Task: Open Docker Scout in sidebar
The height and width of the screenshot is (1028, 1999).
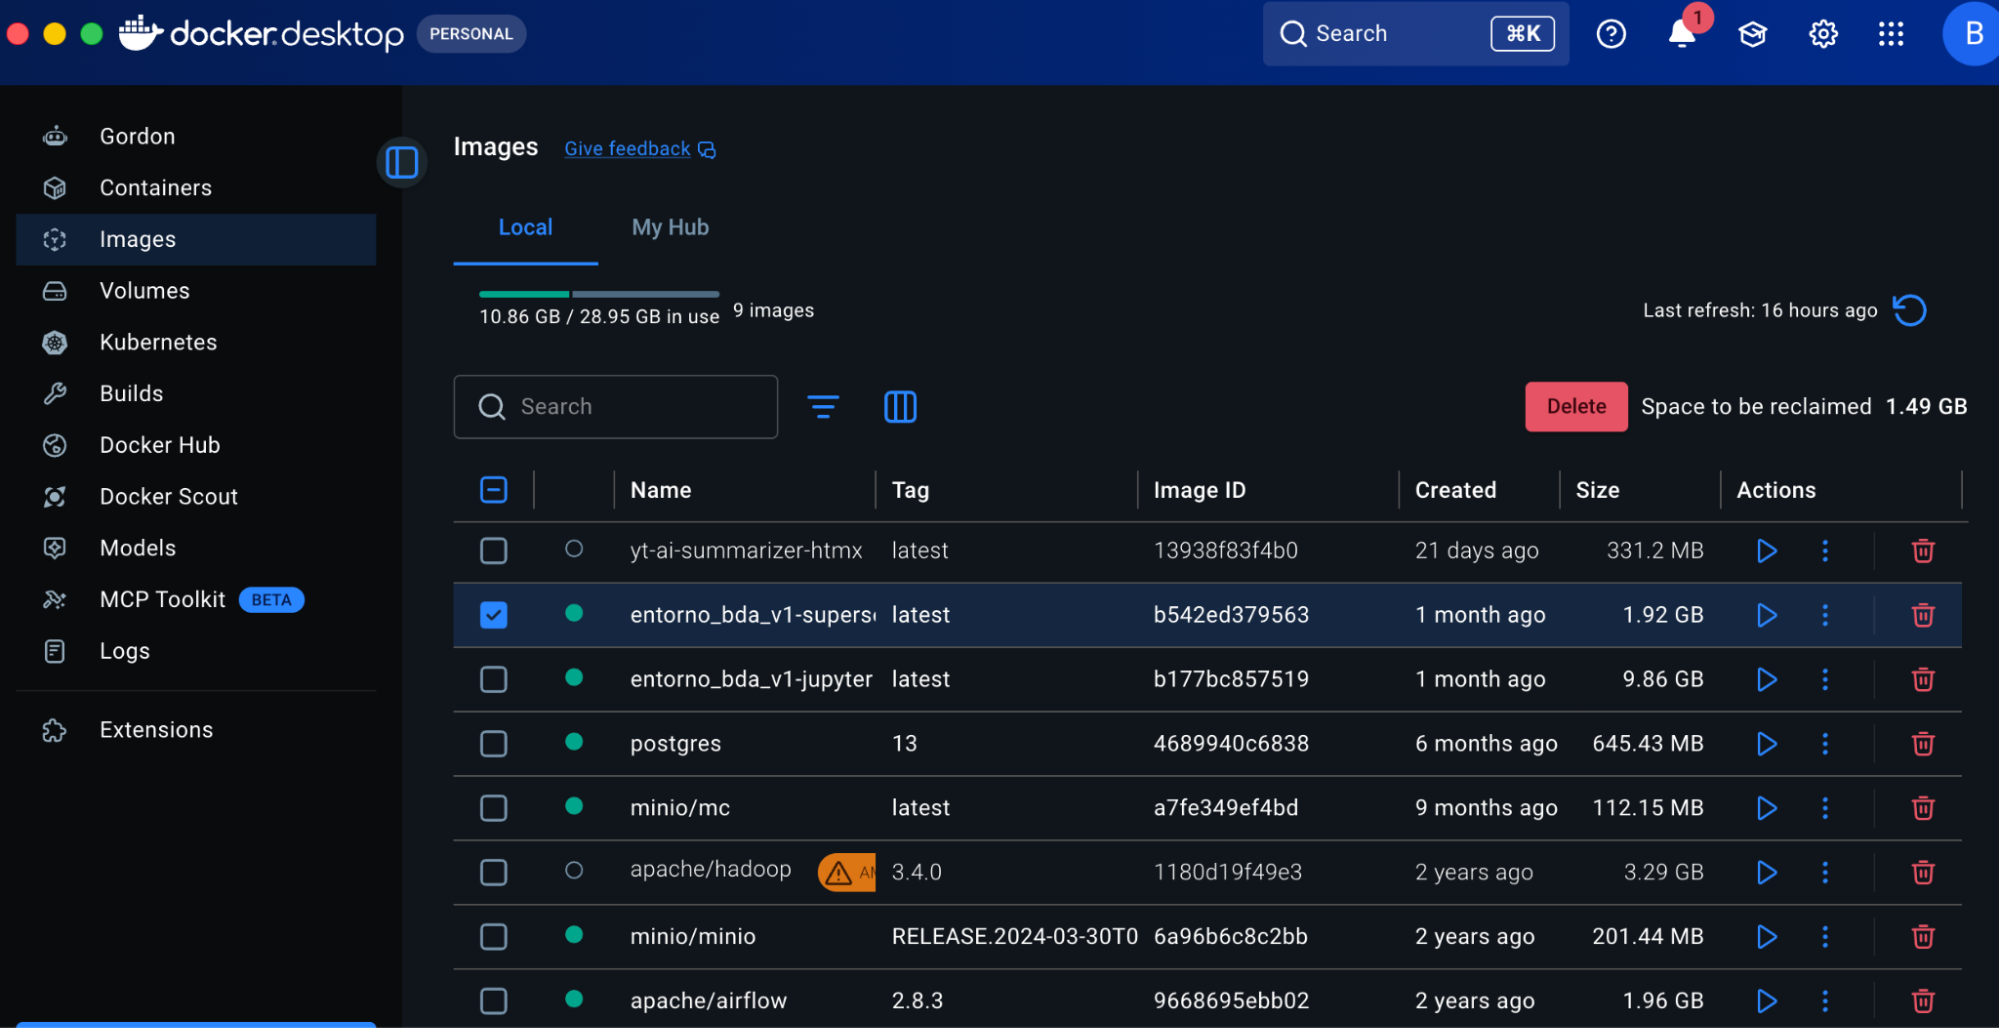Action: (196, 497)
